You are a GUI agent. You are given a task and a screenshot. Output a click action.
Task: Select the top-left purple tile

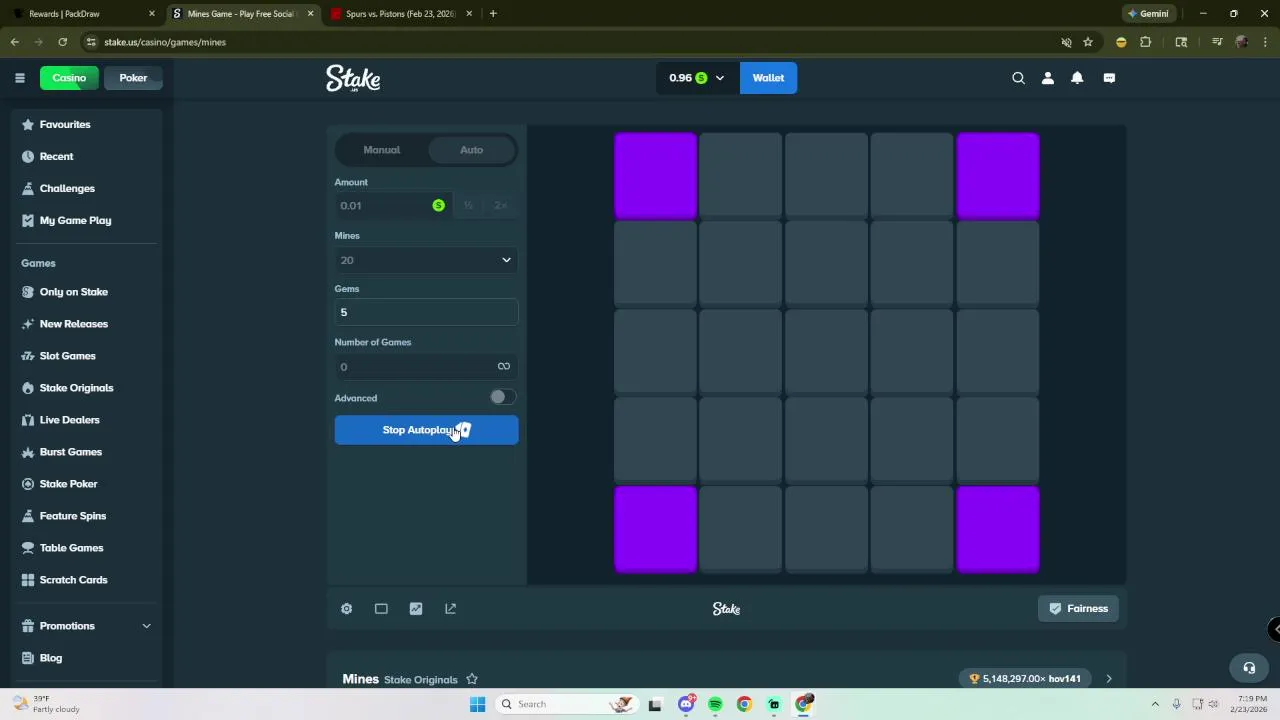coord(655,176)
